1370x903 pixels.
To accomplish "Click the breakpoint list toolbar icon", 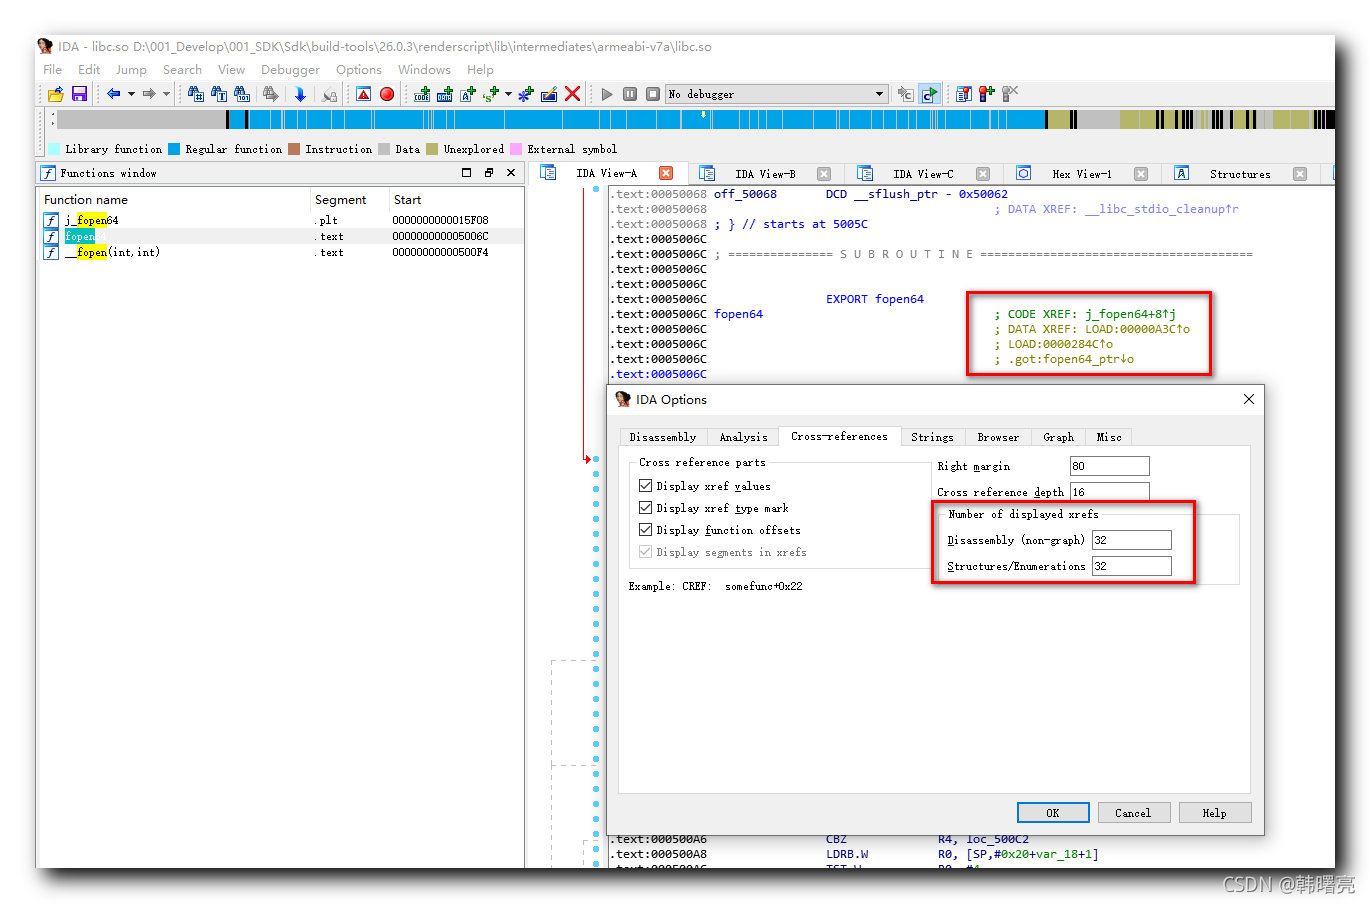I will 964,94.
